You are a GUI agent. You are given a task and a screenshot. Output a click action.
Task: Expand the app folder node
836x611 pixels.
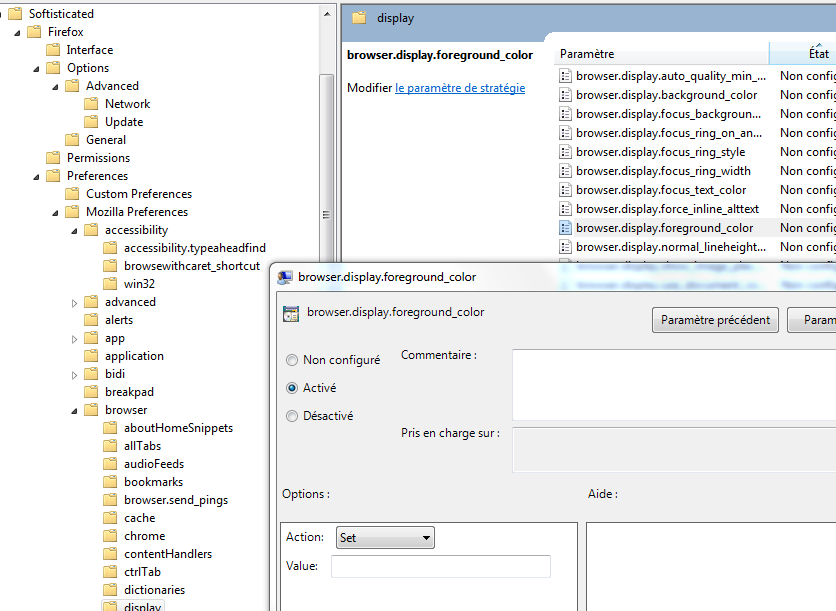click(74, 339)
